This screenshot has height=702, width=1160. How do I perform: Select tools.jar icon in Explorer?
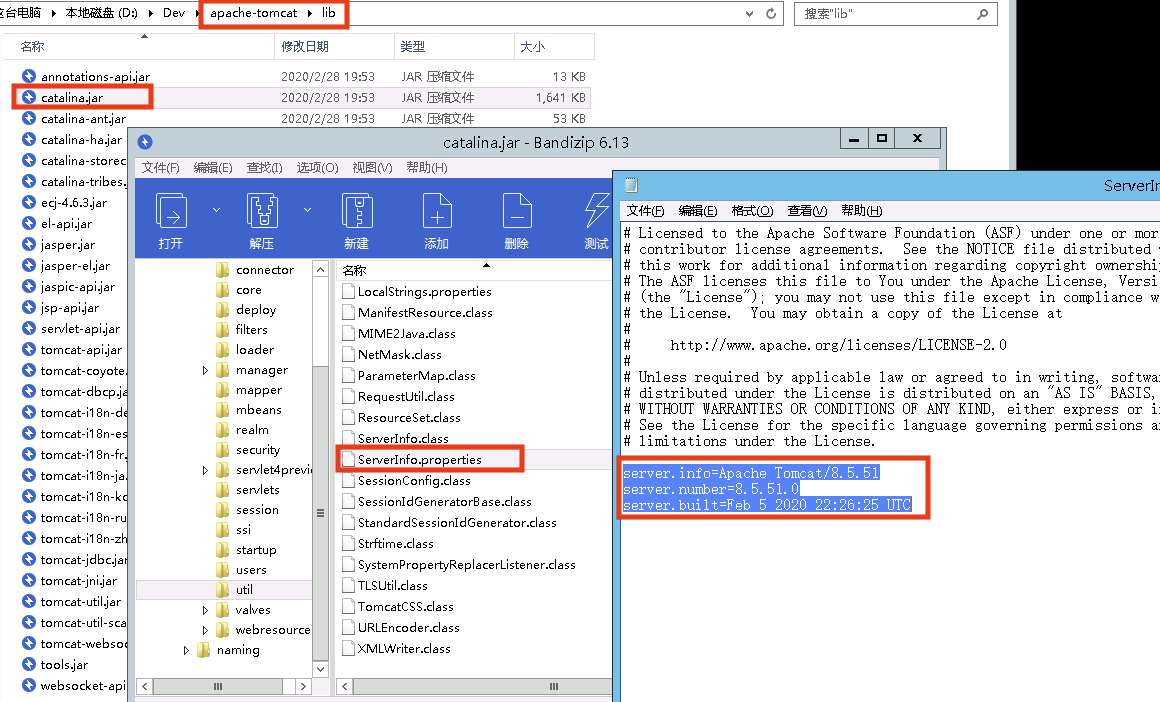tap(29, 664)
